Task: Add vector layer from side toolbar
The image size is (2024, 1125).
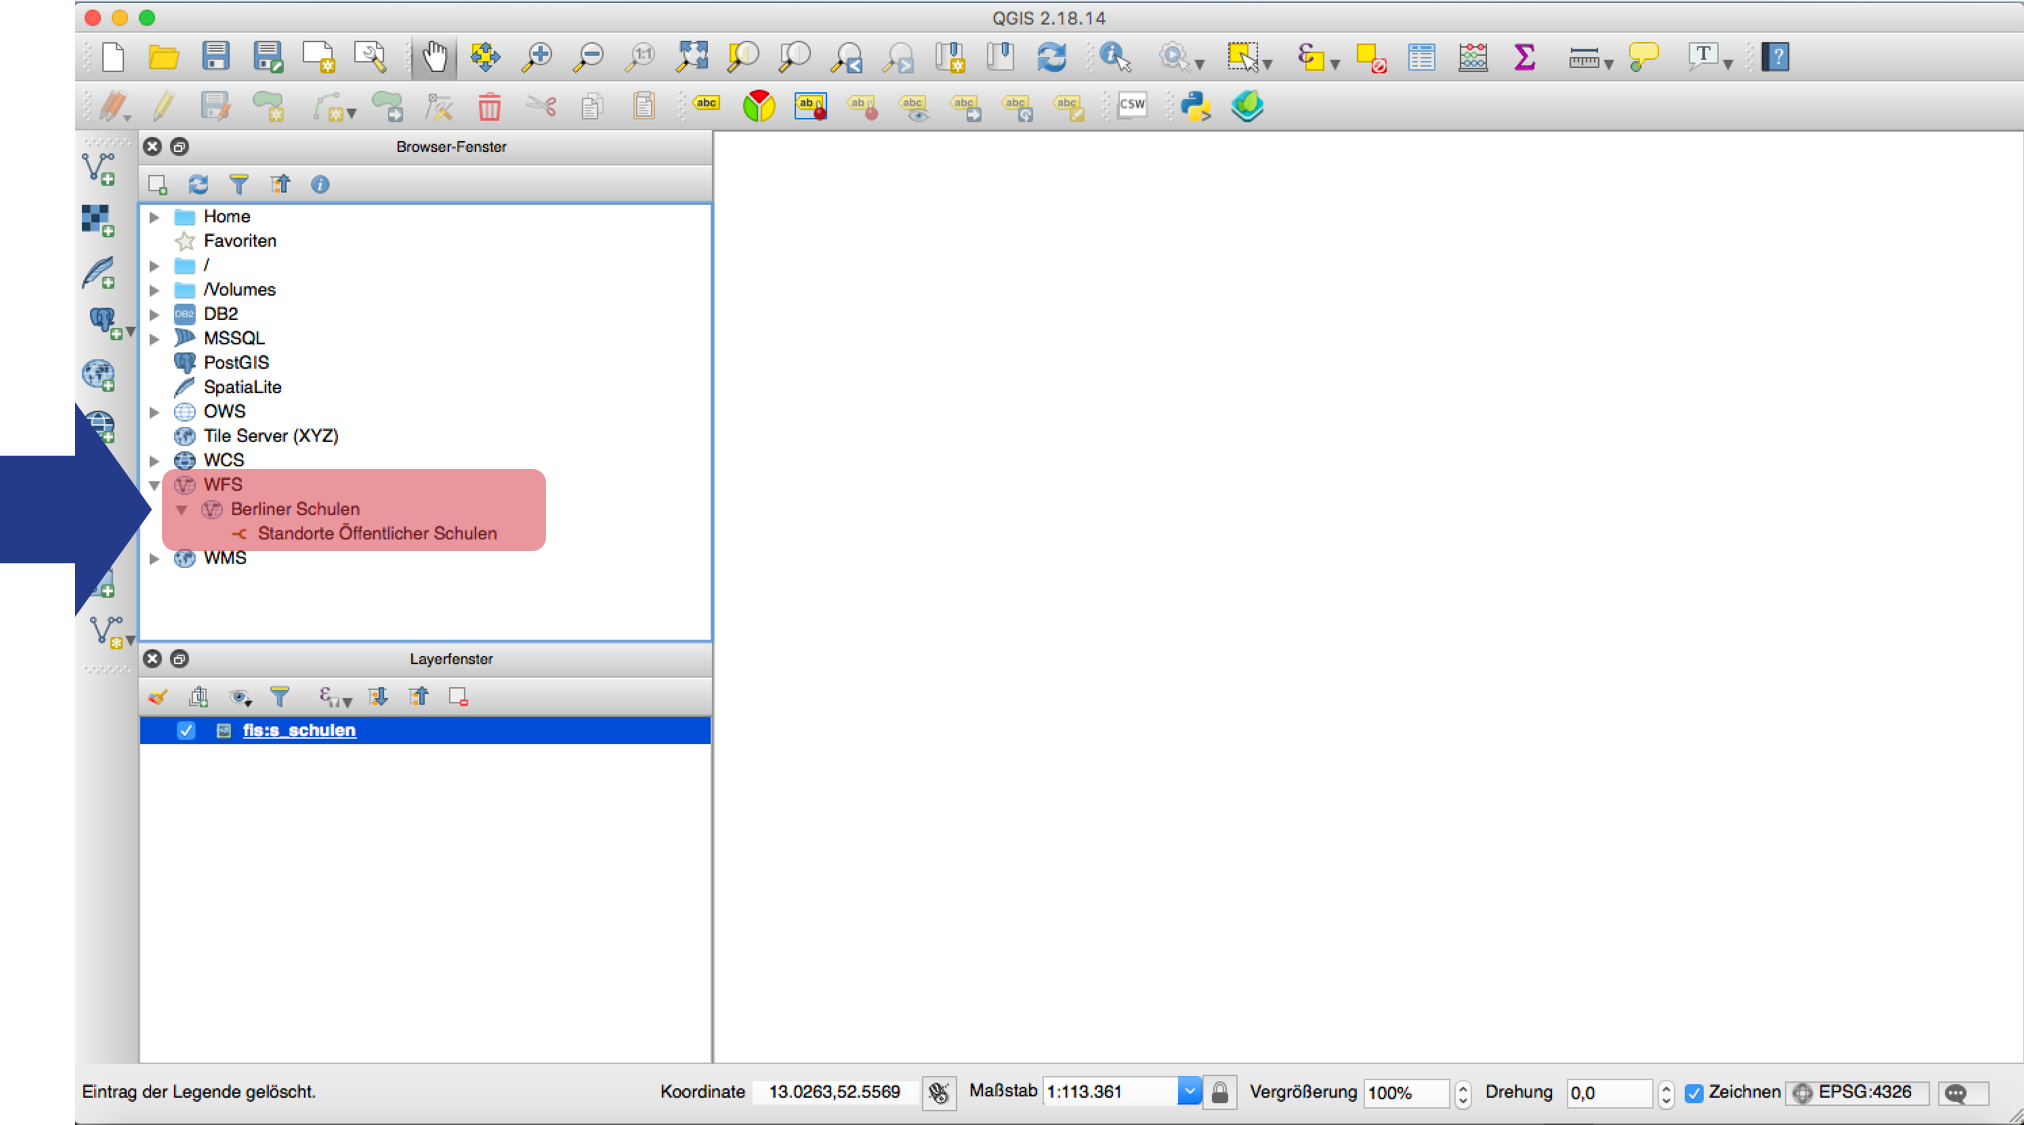Action: click(x=99, y=168)
